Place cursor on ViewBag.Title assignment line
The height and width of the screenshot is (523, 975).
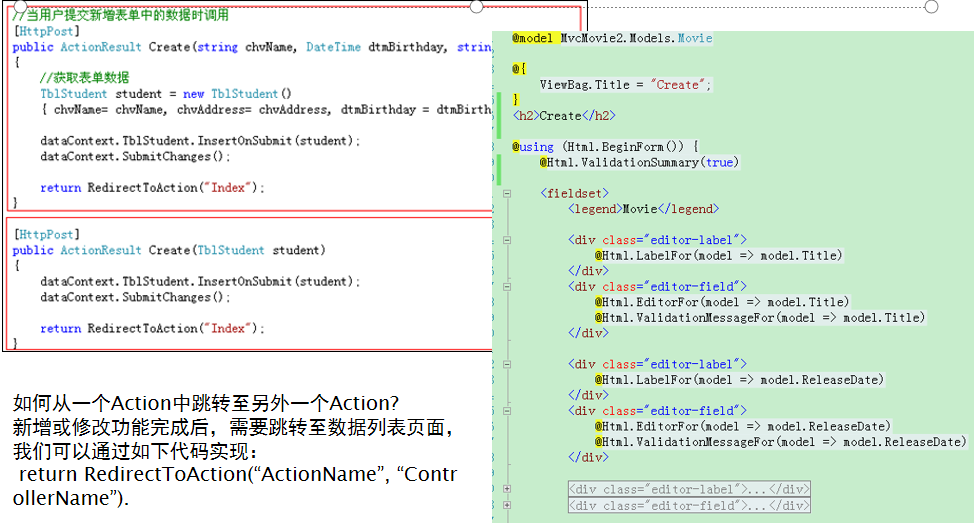coord(625,85)
